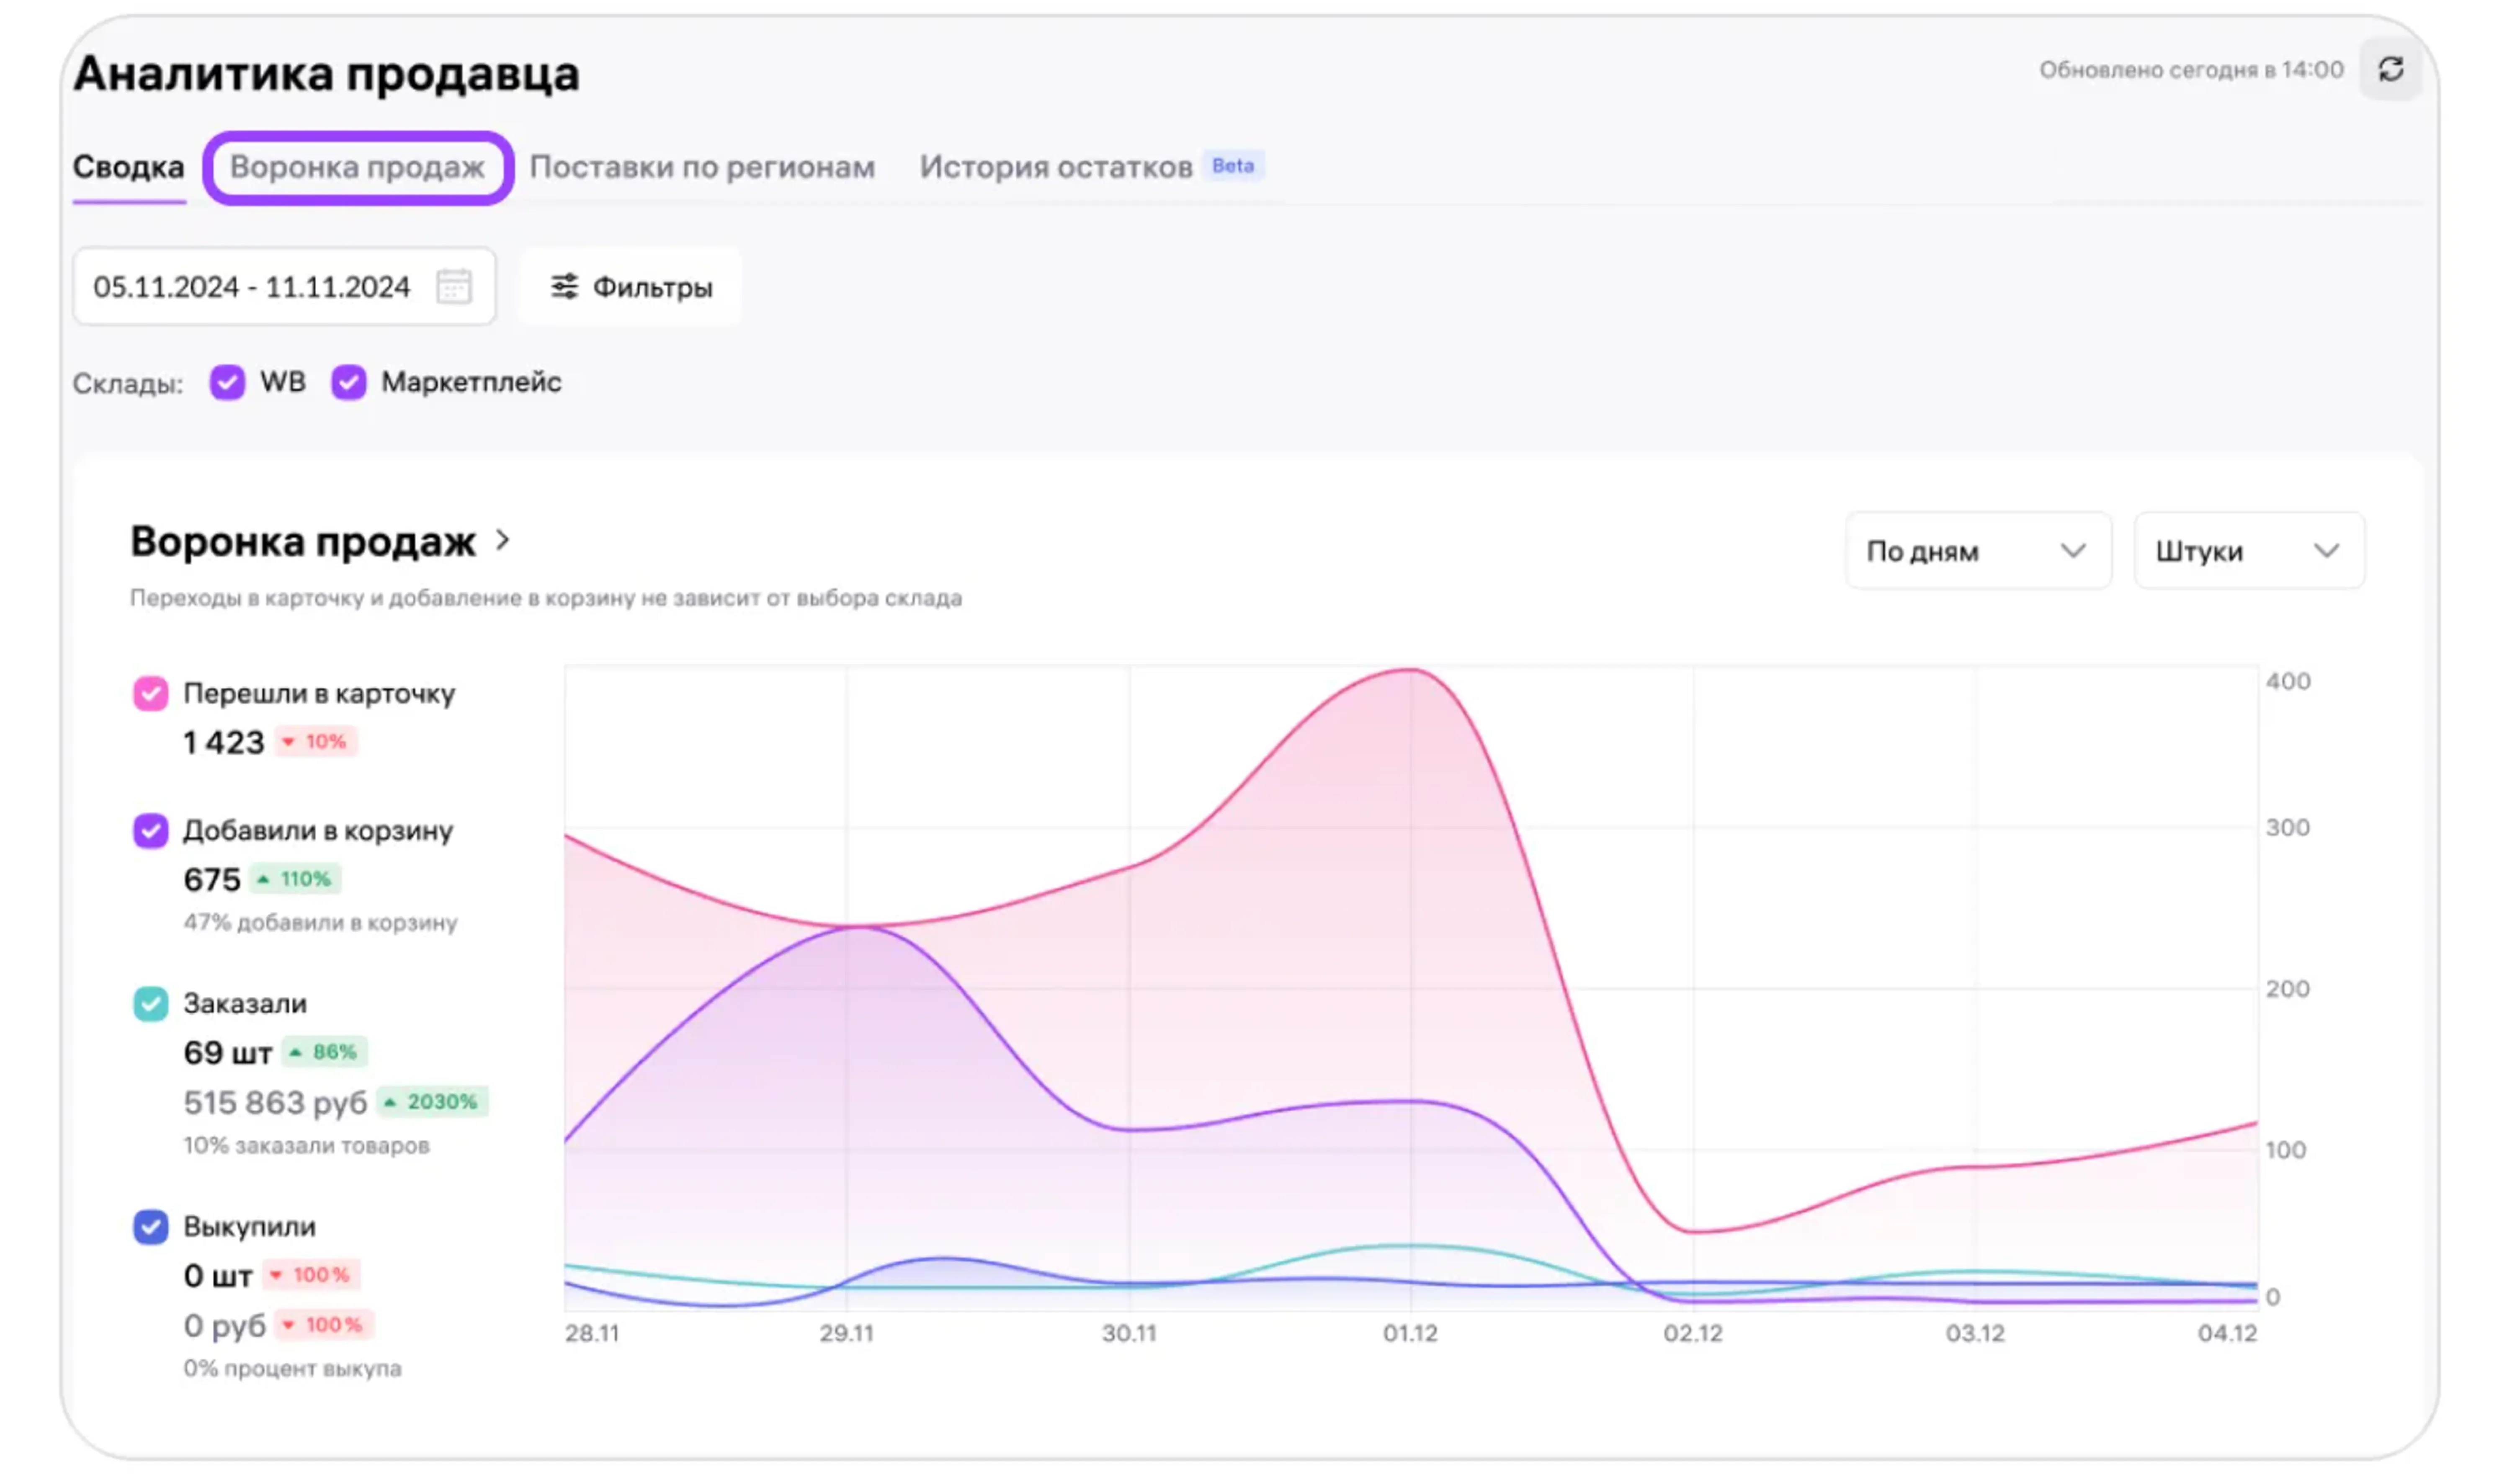This screenshot has width=2520, height=1480.
Task: Click the refresh data icon
Action: tap(2390, 69)
